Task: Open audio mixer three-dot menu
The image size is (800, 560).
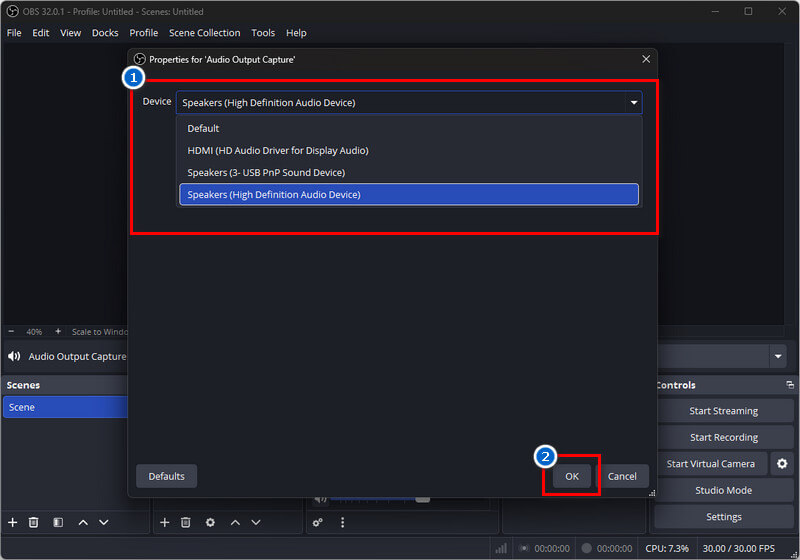Action: point(342,522)
